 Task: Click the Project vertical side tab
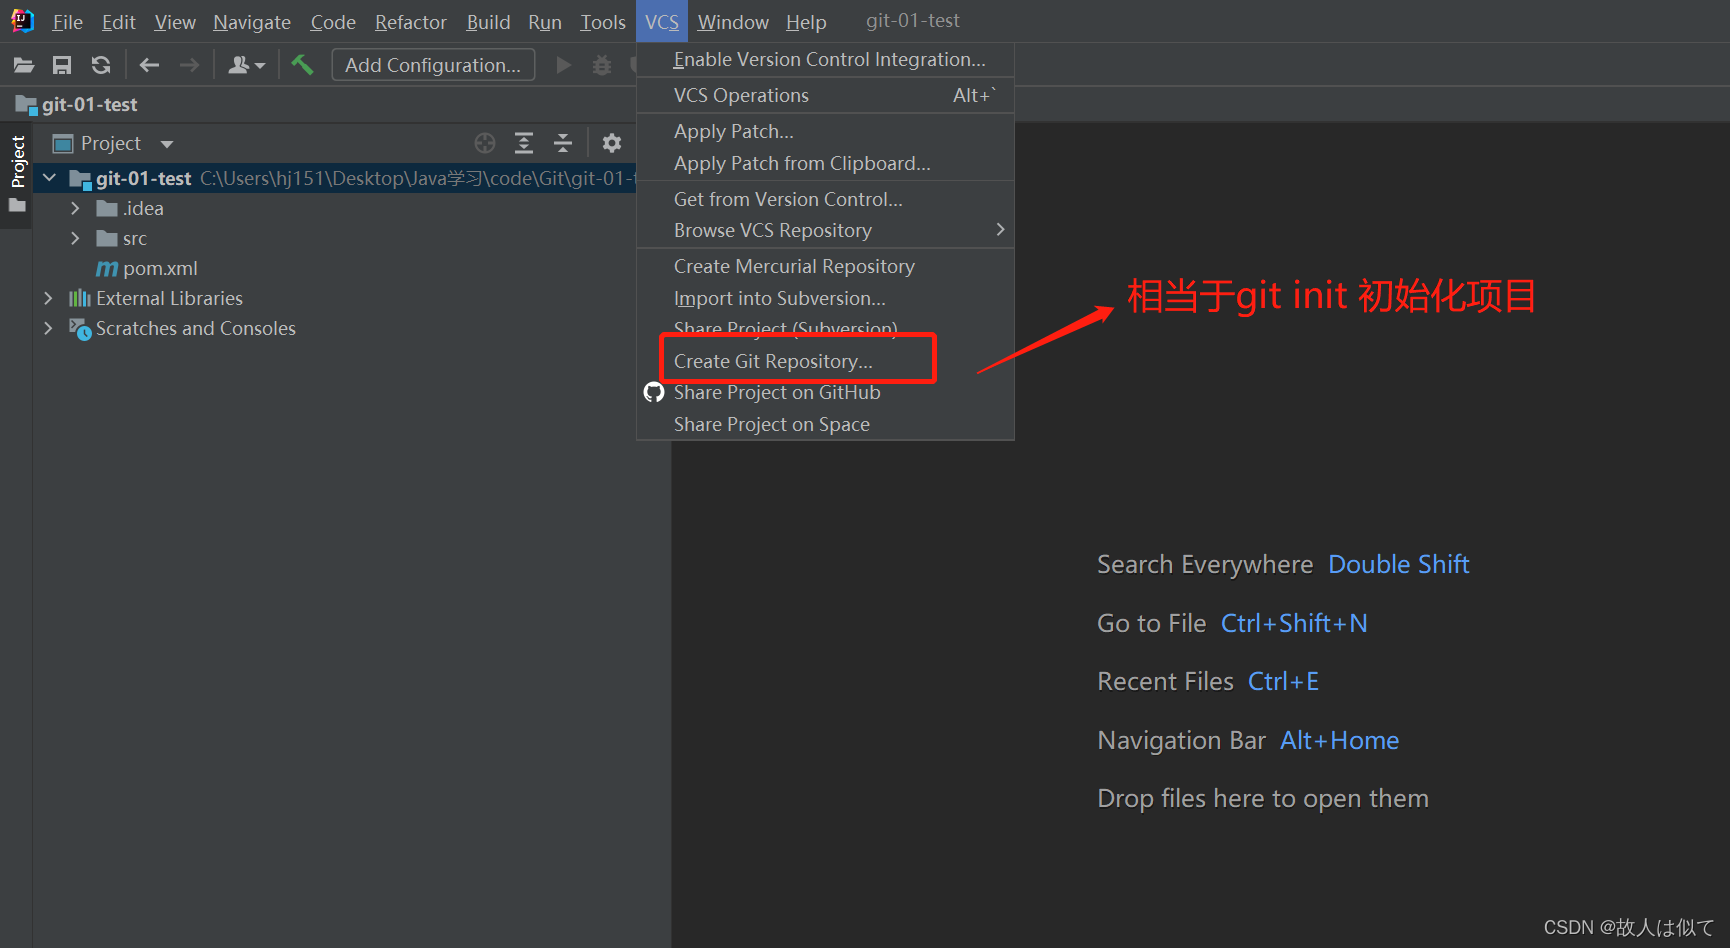(x=17, y=161)
